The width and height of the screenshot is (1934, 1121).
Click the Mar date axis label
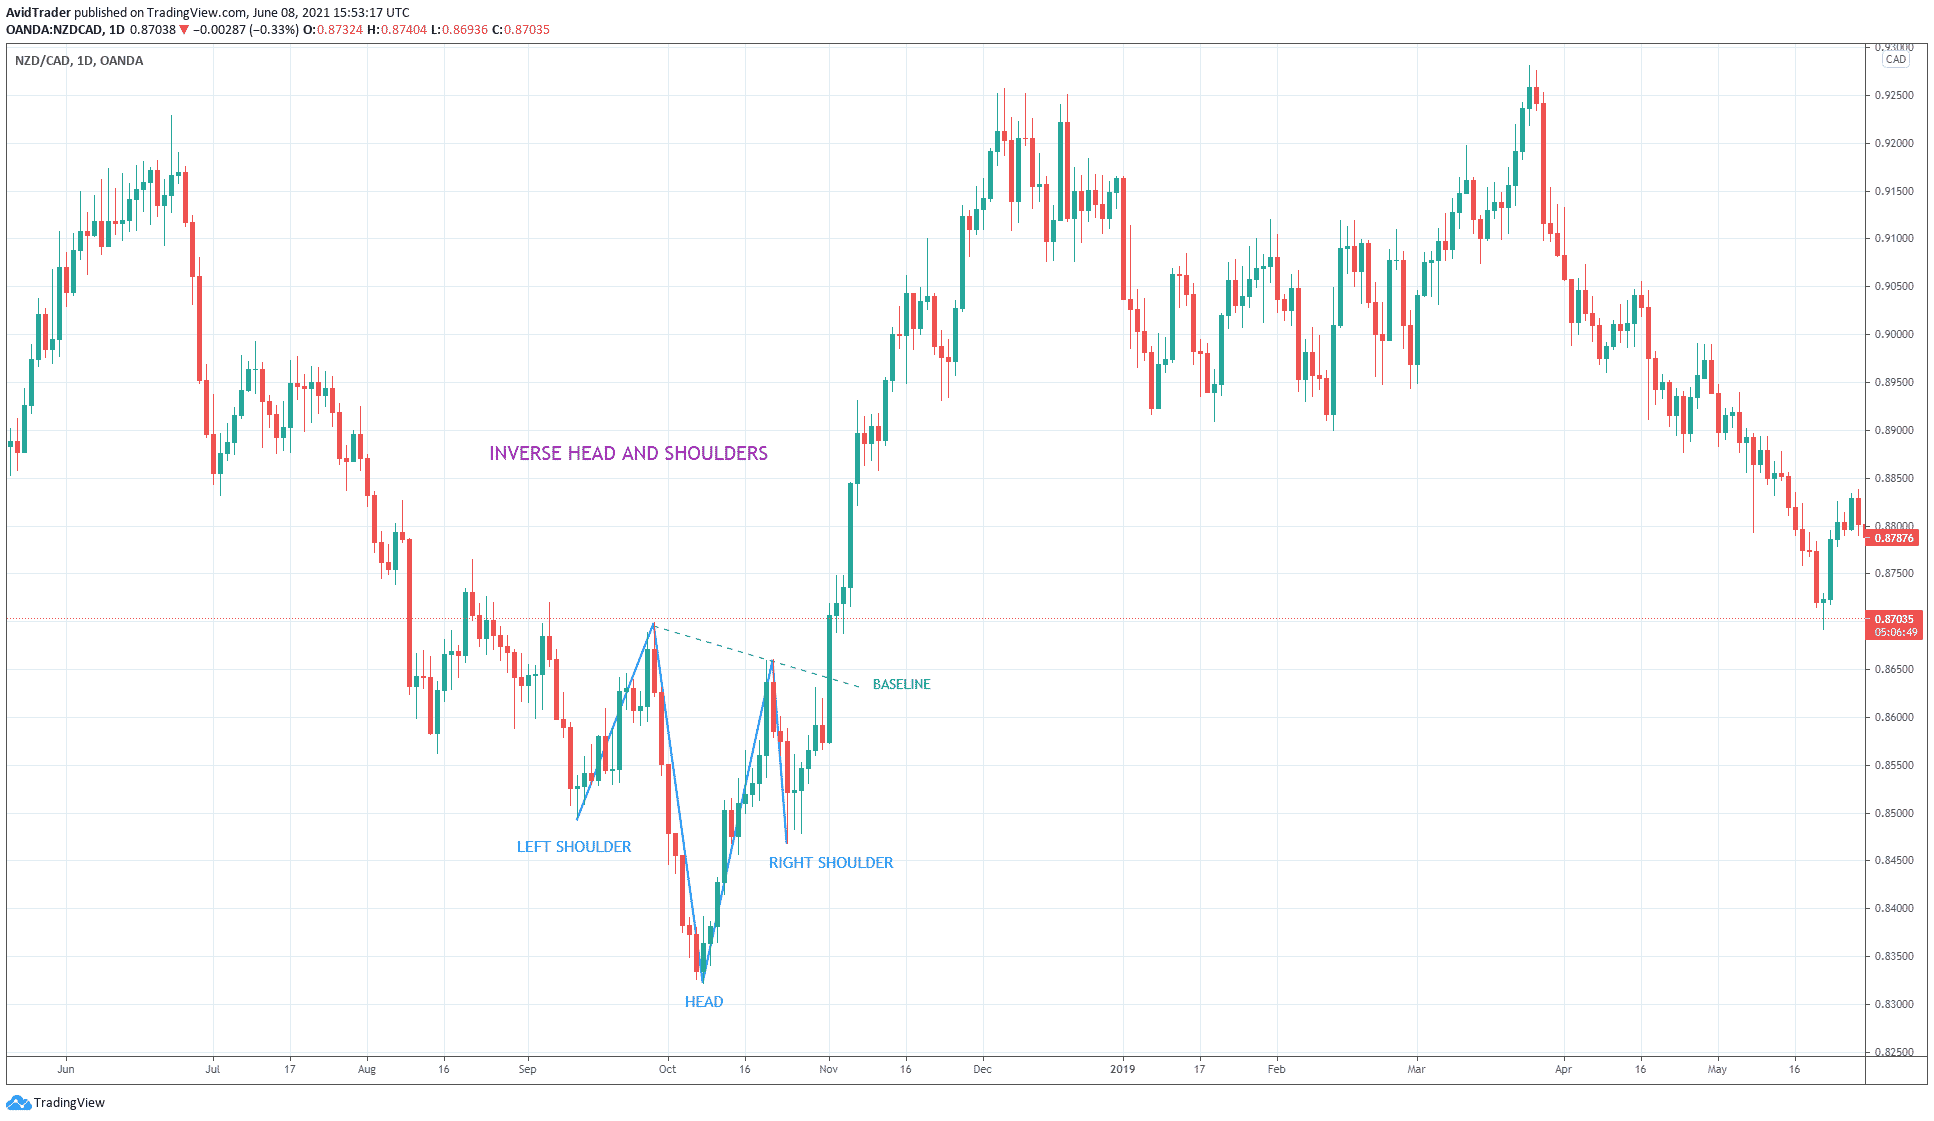[x=1417, y=1069]
